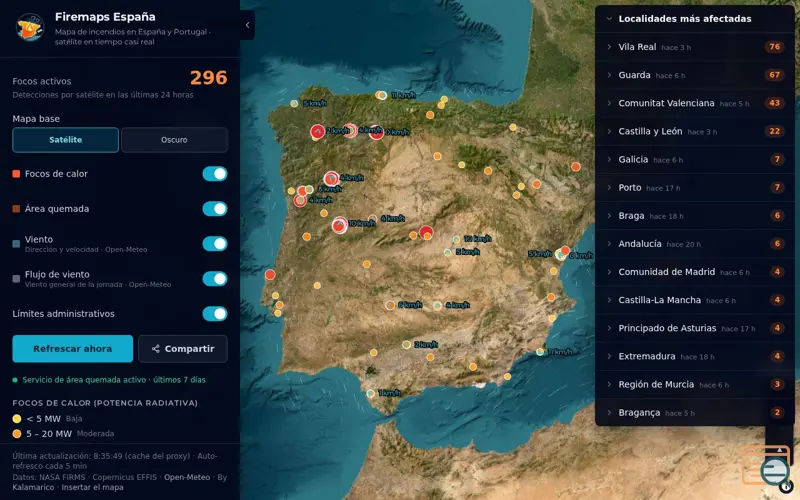Click the Castilla-La Mancha row name
The image size is (800, 500).
659,300
